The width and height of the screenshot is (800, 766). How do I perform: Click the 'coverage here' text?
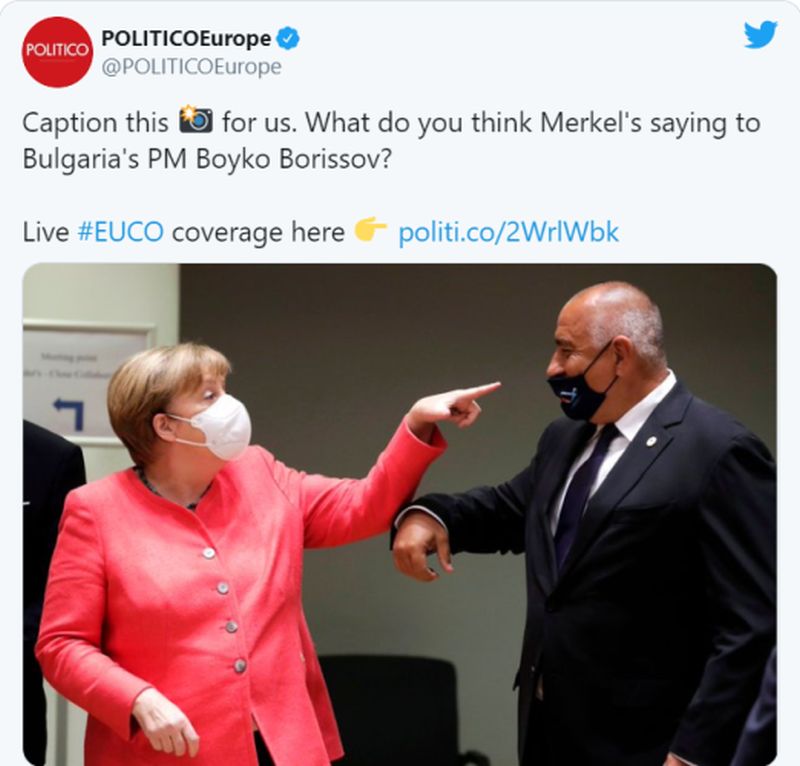tap(258, 232)
